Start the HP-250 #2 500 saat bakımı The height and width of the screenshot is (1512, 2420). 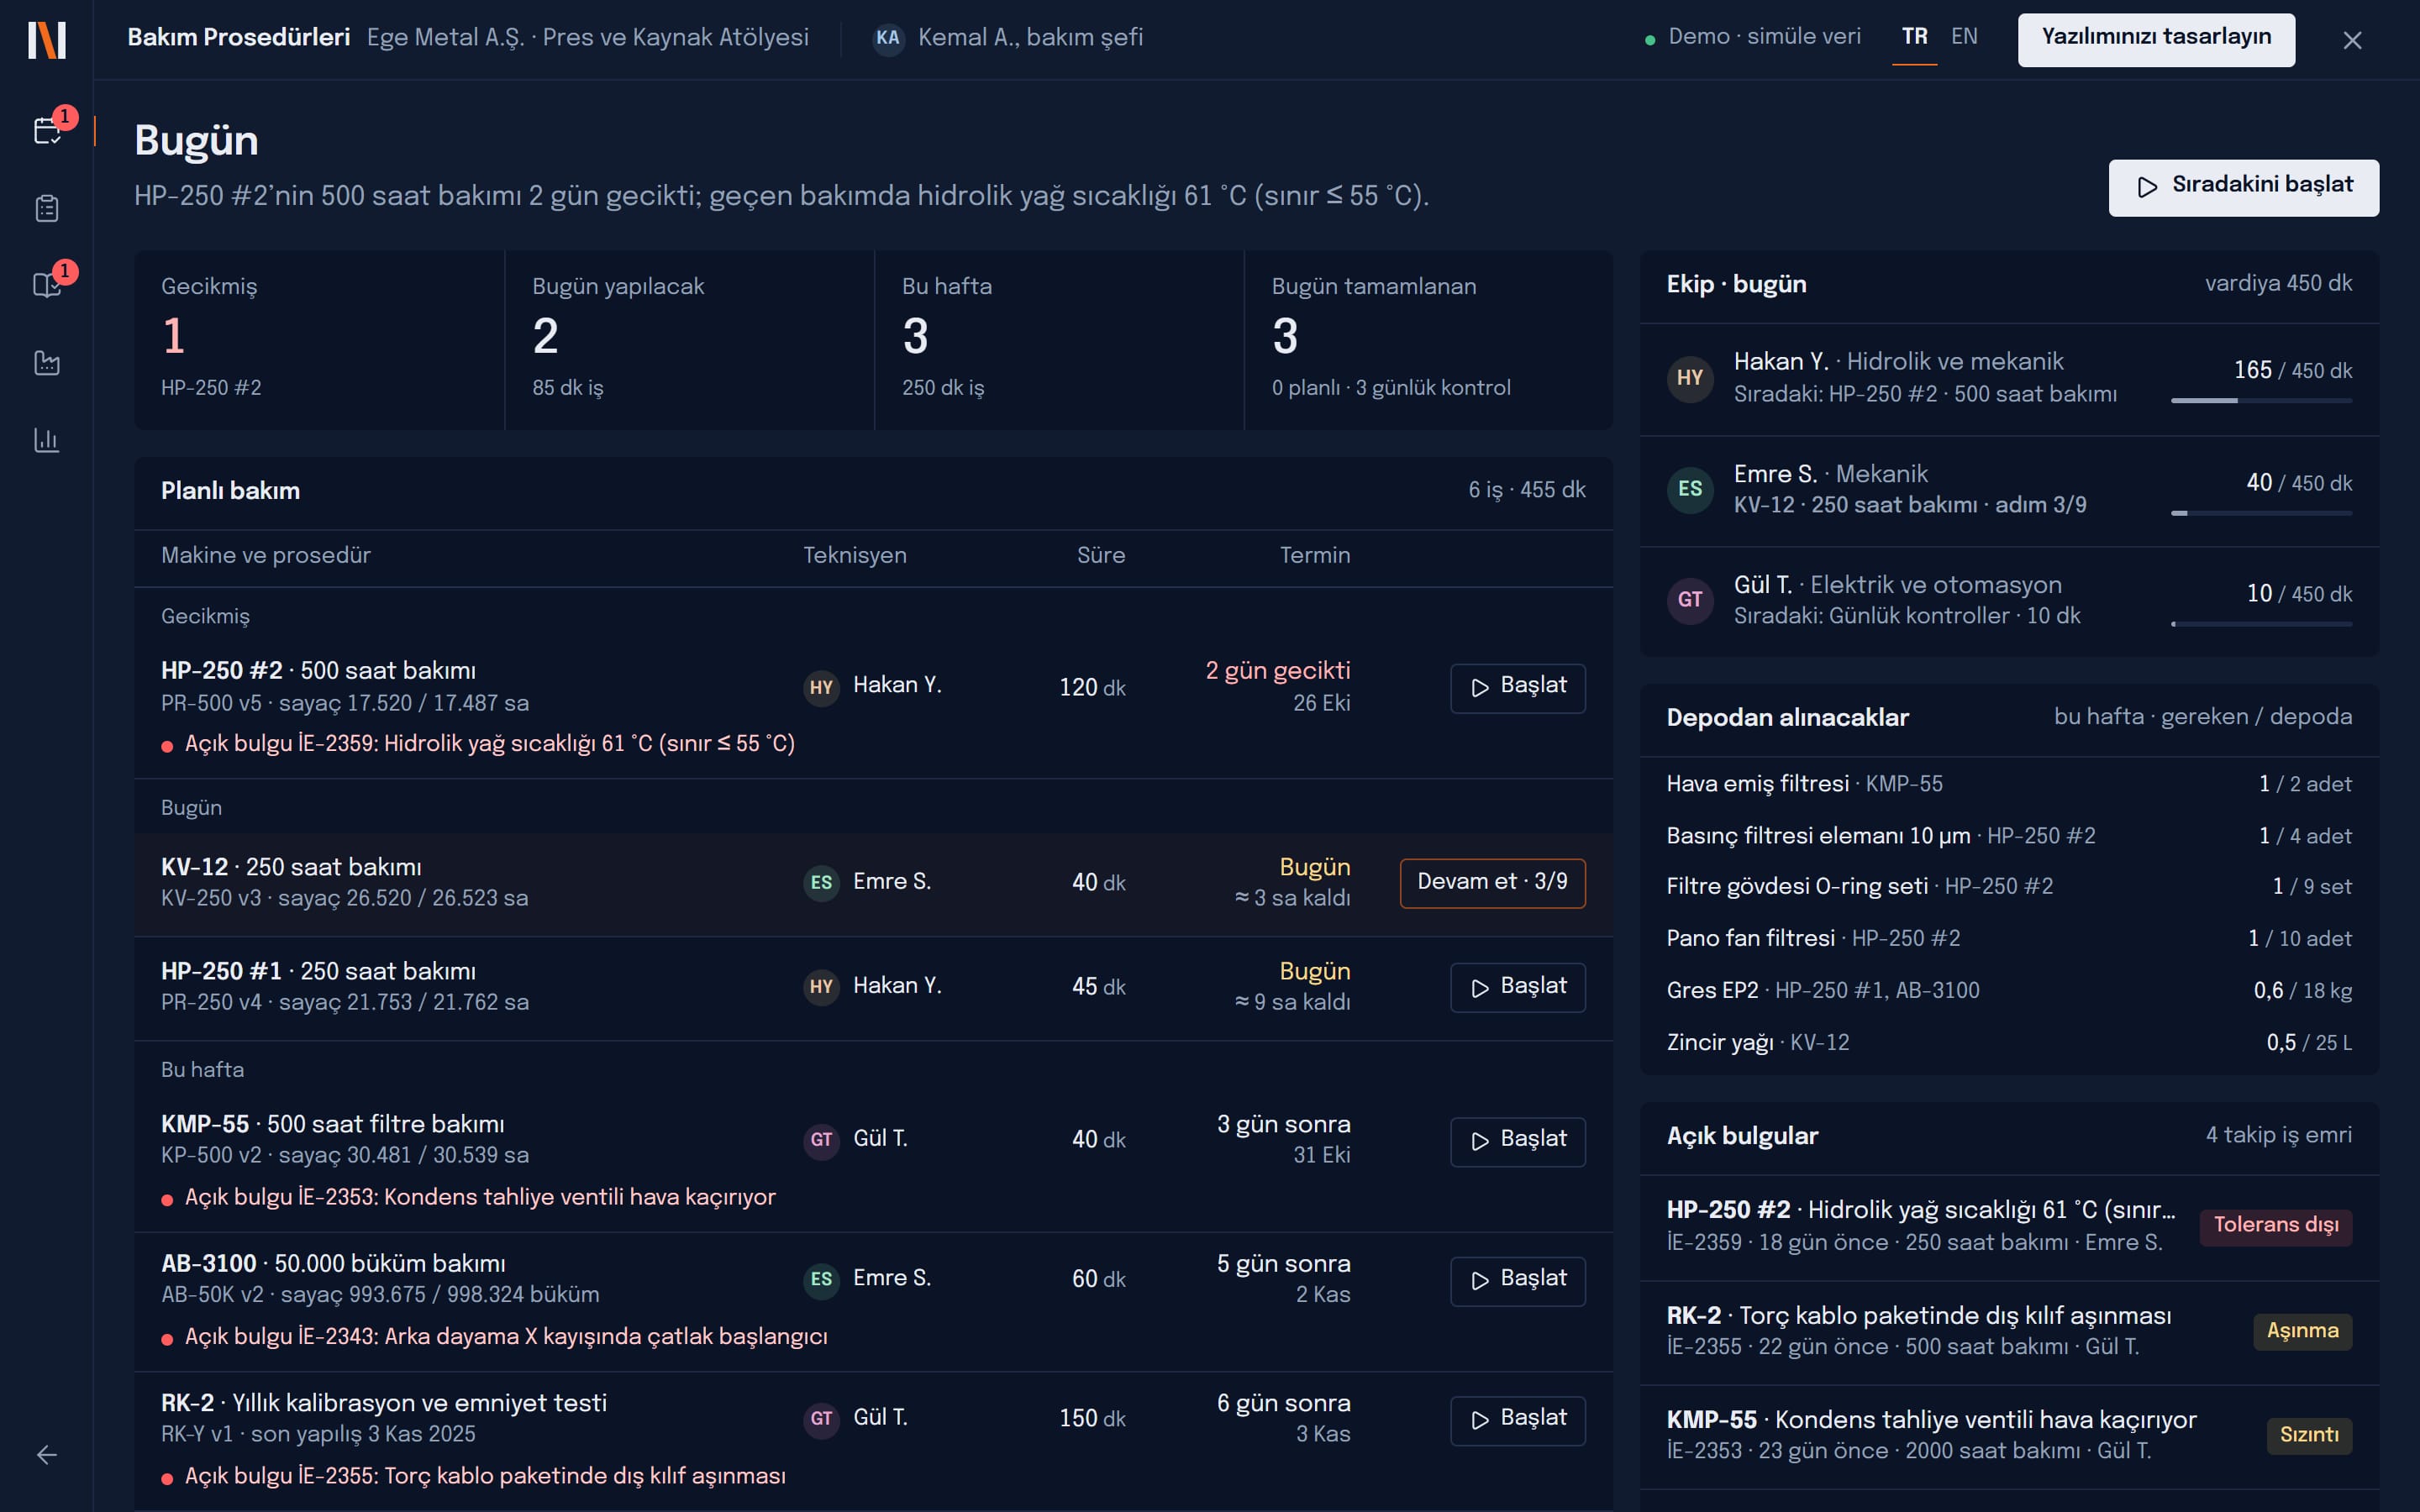1517,688
